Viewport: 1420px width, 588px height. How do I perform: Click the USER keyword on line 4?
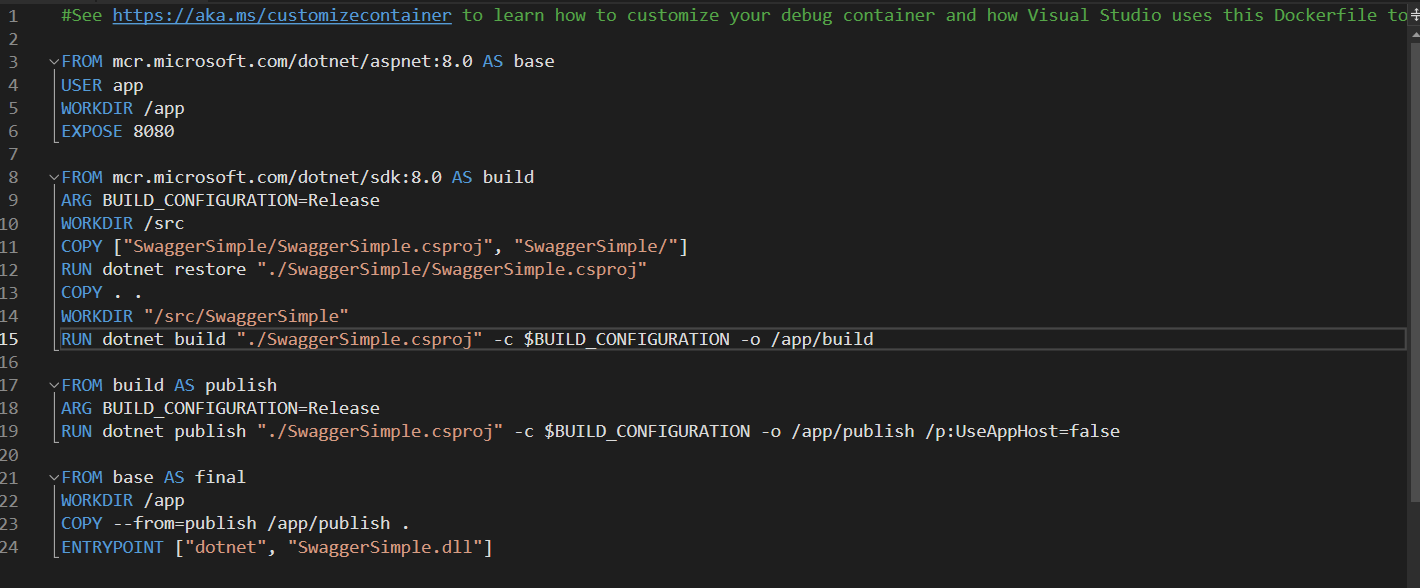[x=81, y=86]
